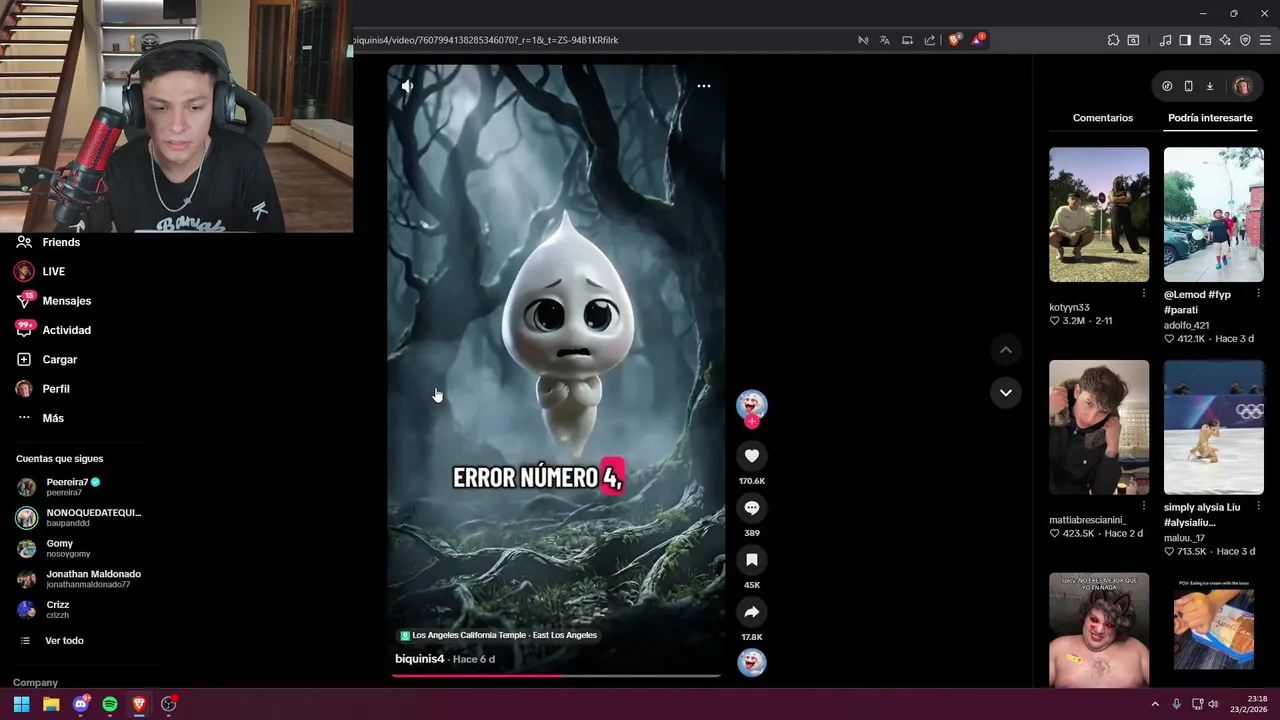Open the TikTok coins icon in top pill
The height and width of the screenshot is (720, 1280).
coord(1167,86)
